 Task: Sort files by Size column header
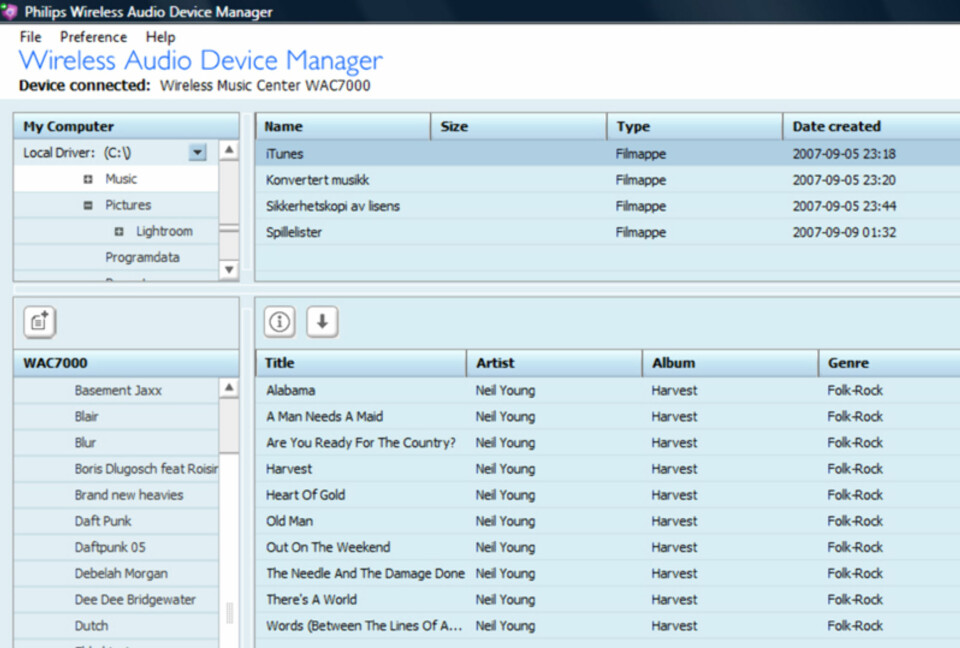tap(519, 126)
